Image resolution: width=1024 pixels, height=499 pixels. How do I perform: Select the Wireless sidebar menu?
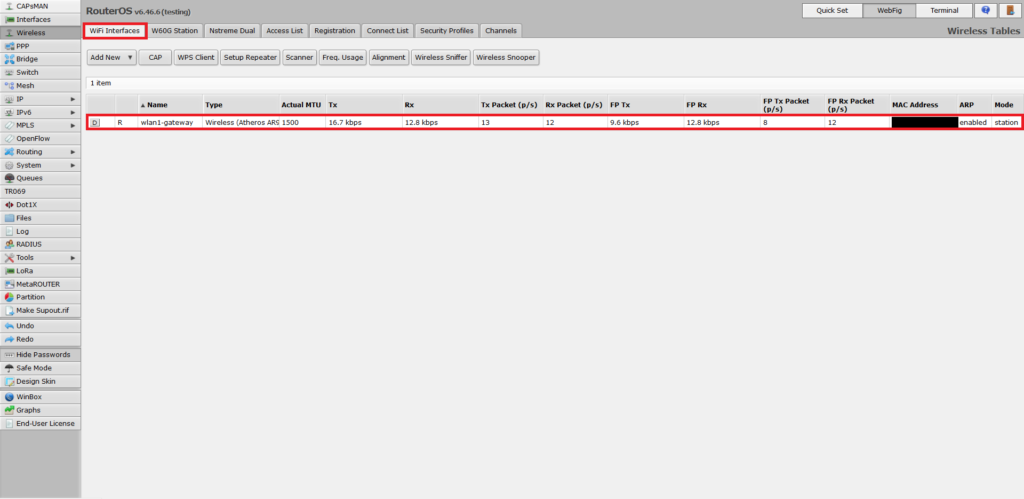coord(40,33)
